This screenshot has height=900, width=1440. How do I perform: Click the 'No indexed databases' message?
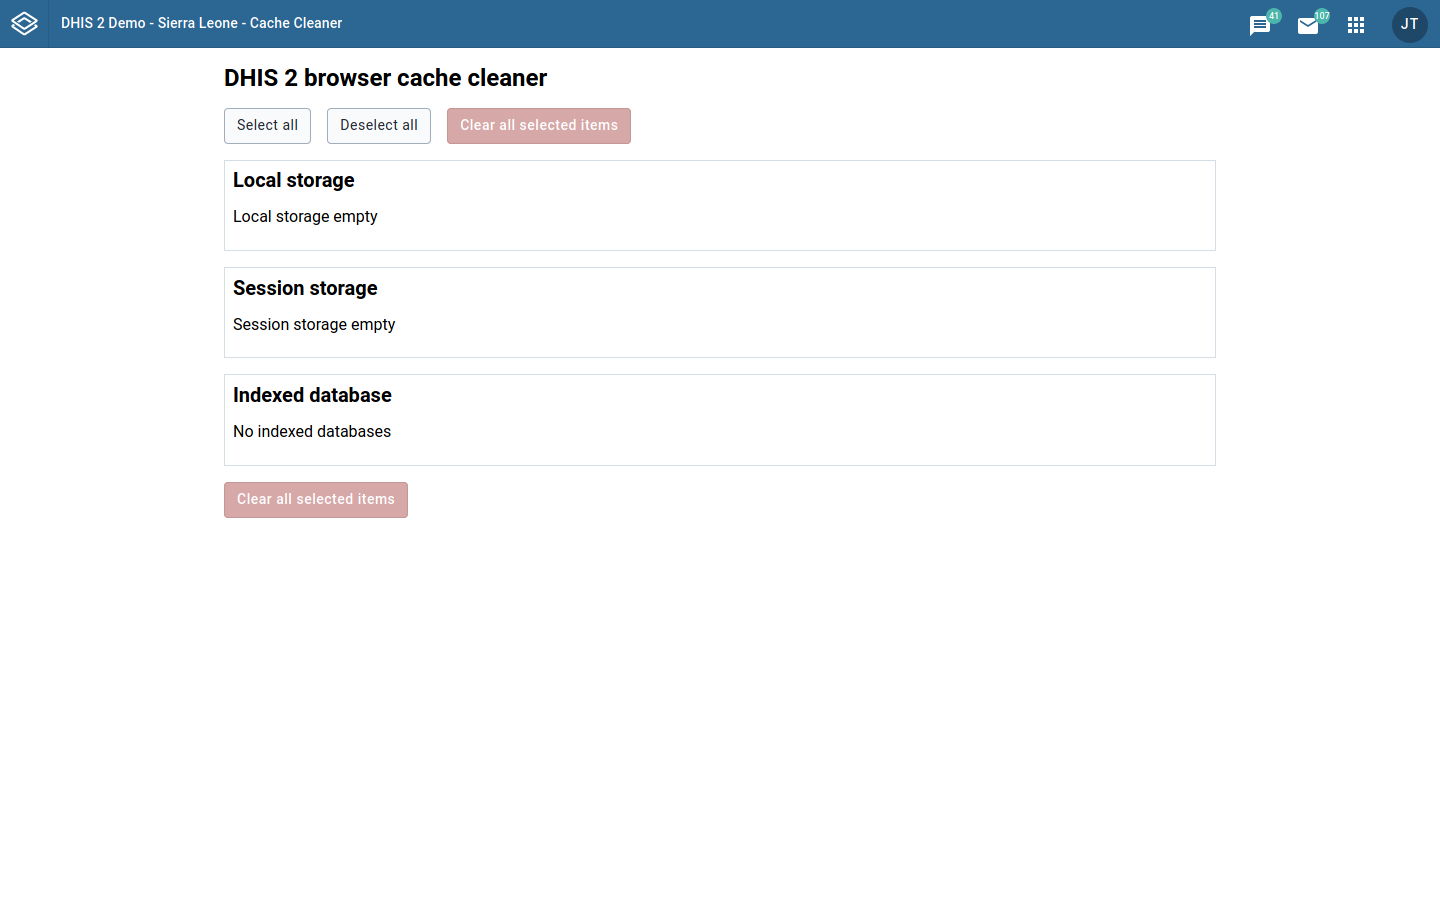coord(312,432)
